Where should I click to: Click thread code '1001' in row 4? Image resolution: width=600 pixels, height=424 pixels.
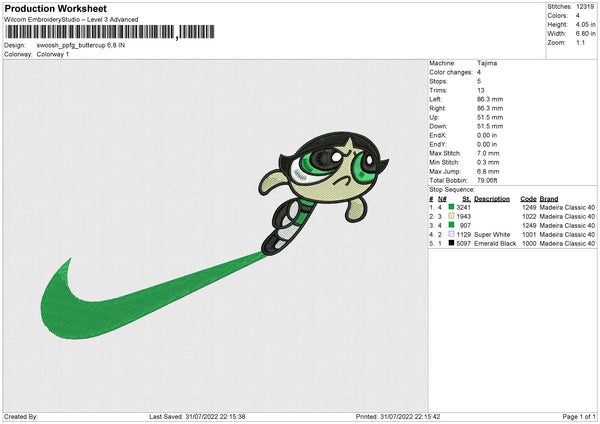[529, 235]
